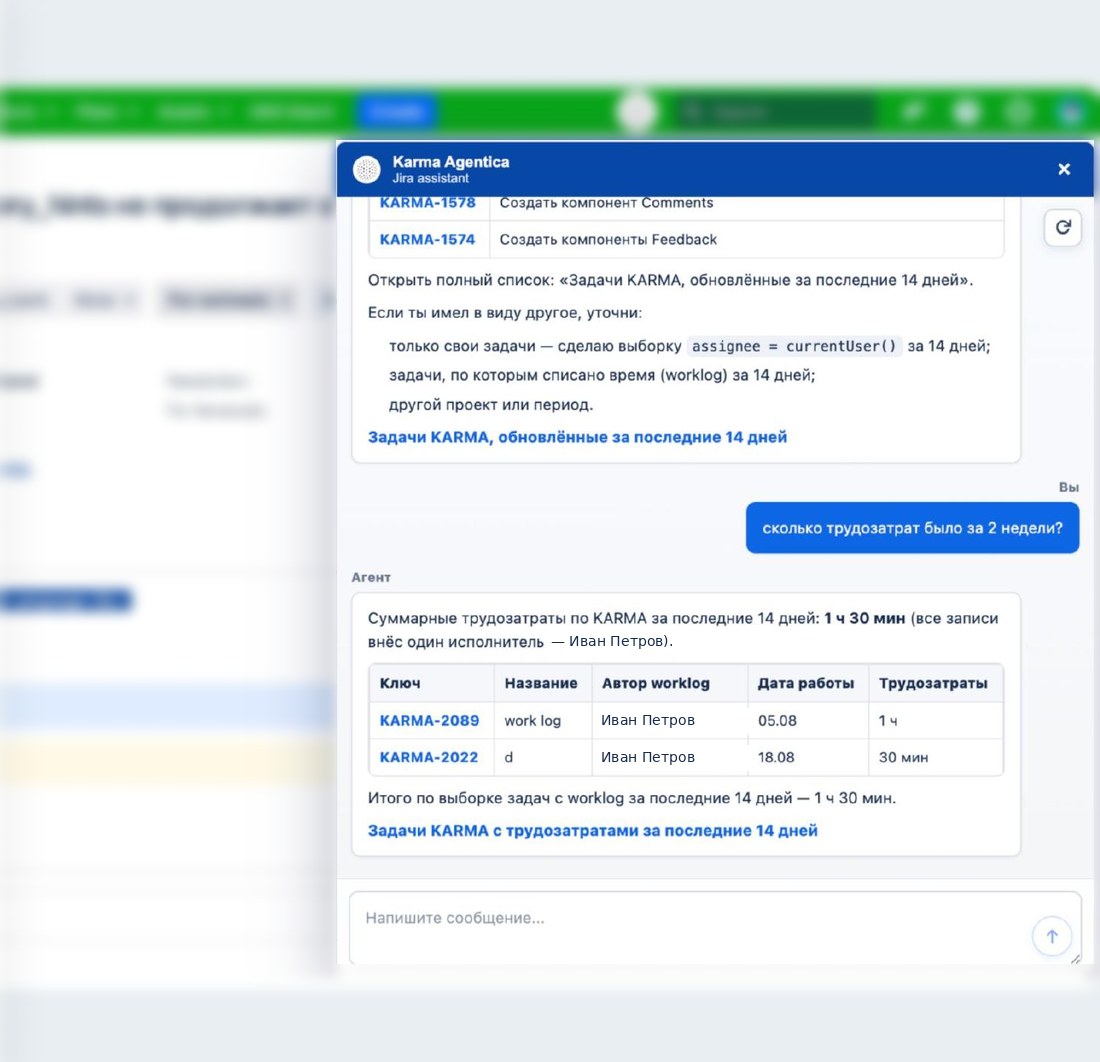
Task: Click the 'Название' column header
Action: pos(541,683)
